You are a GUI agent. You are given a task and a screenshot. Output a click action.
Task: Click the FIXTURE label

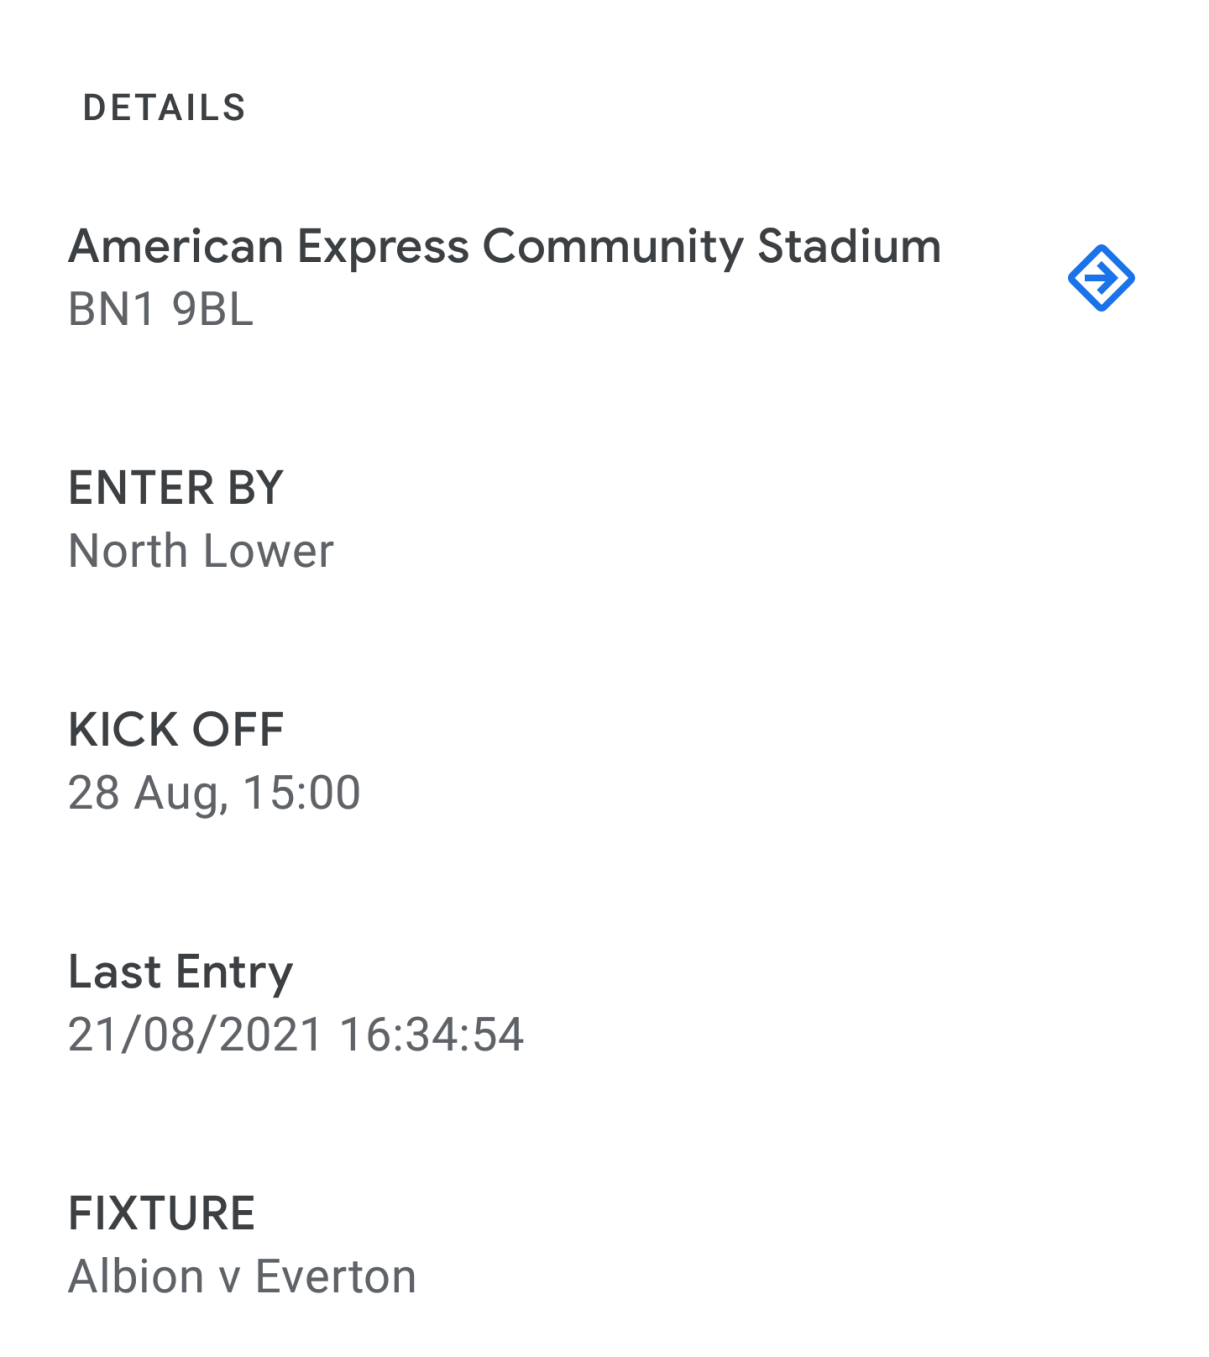click(x=162, y=1214)
